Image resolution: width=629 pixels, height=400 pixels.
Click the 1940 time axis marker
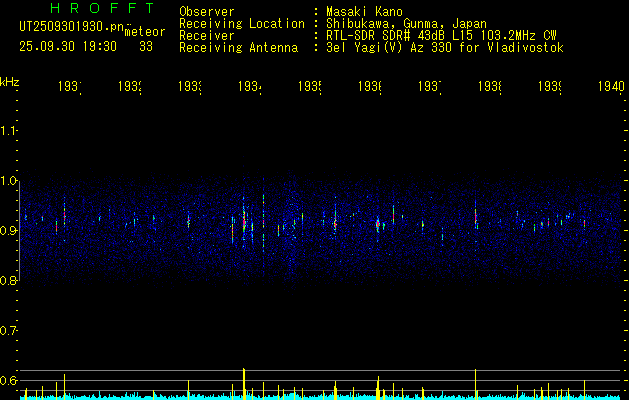(x=611, y=86)
